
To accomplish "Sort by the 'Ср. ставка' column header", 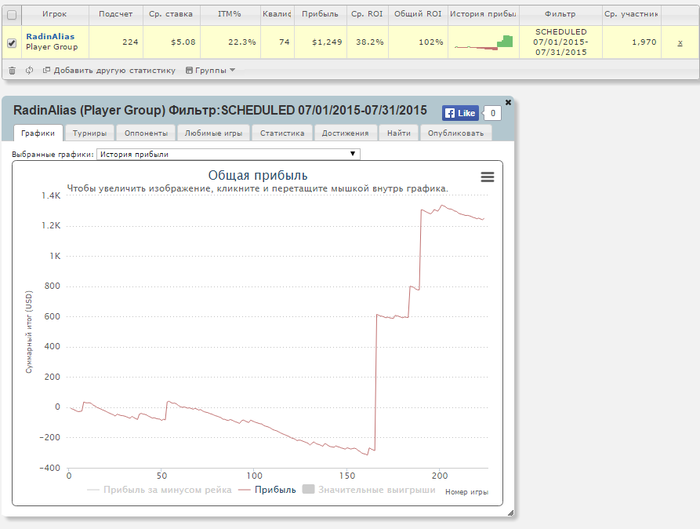I will pos(171,14).
